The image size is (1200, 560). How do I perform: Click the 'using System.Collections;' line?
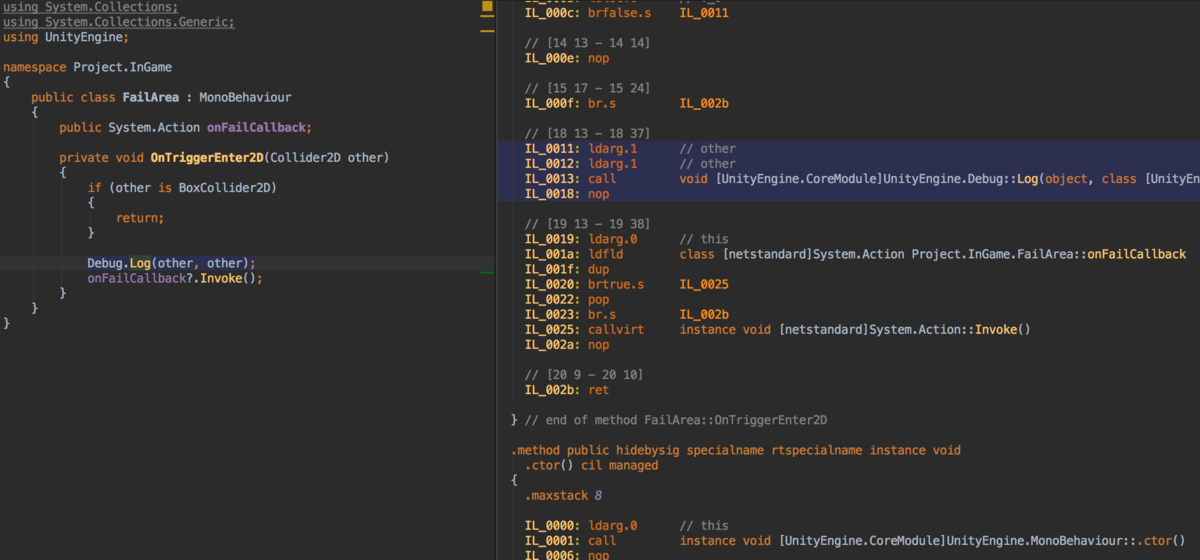click(91, 7)
